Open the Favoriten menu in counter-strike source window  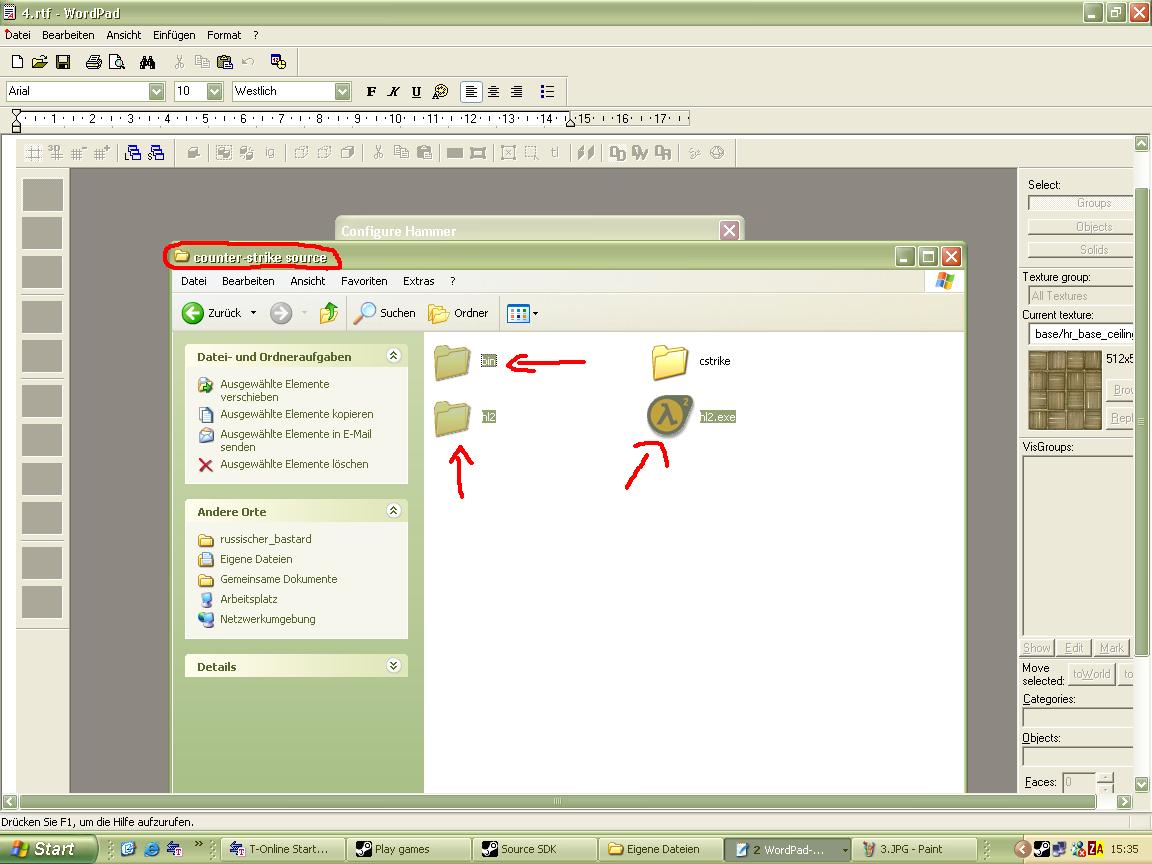point(364,281)
